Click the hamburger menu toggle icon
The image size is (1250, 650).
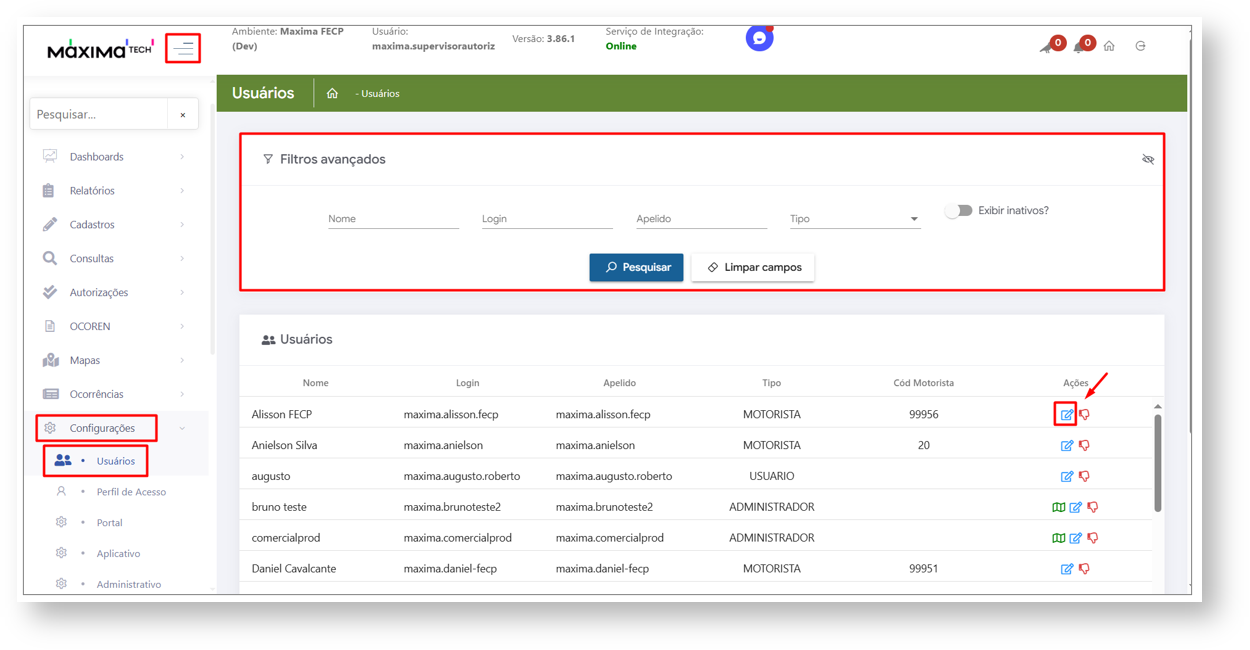tap(183, 48)
